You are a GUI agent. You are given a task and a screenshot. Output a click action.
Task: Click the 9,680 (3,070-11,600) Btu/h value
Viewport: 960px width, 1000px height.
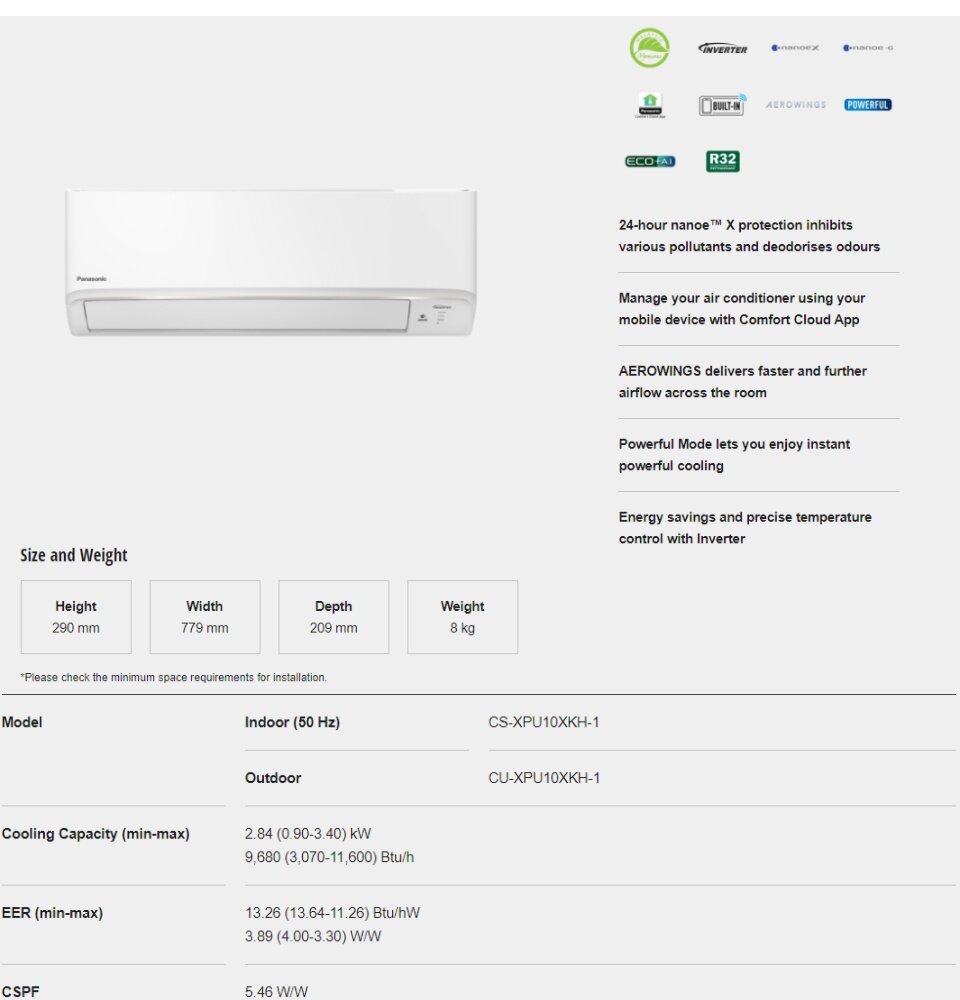click(329, 857)
